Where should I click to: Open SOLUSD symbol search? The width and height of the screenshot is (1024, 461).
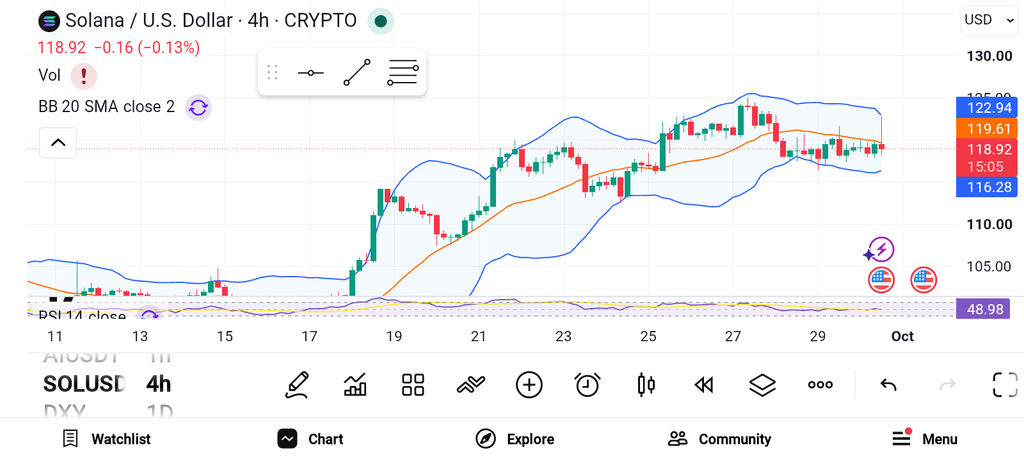[x=83, y=384]
